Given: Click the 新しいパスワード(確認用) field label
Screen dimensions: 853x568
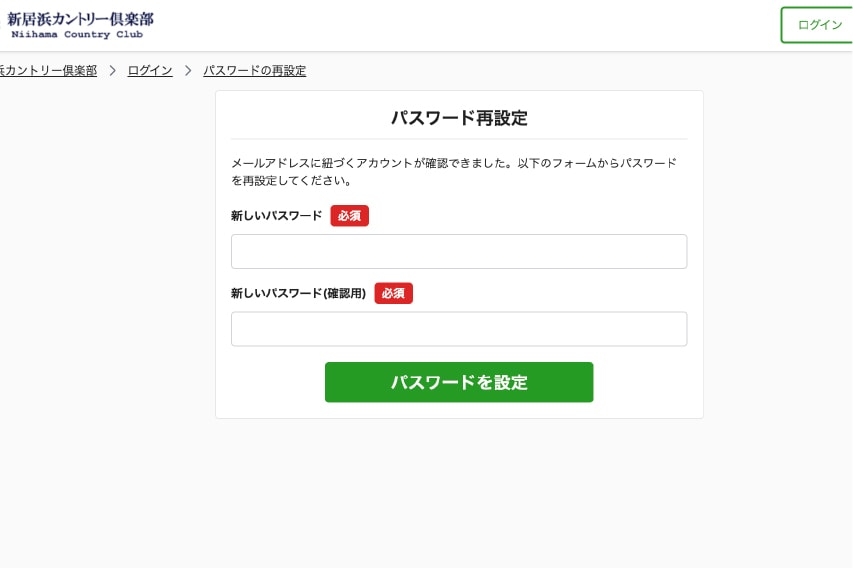Looking at the screenshot, I should pyautogui.click(x=298, y=293).
